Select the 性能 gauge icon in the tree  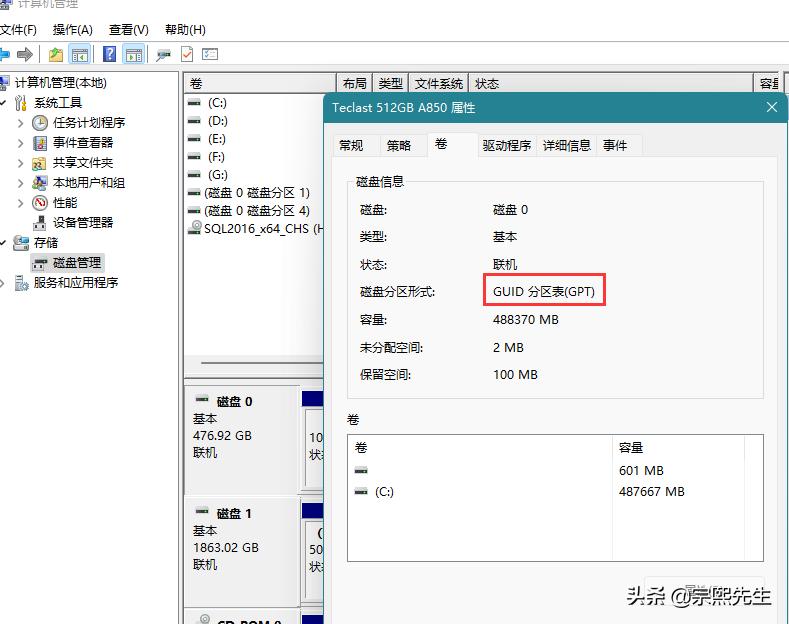[x=40, y=203]
